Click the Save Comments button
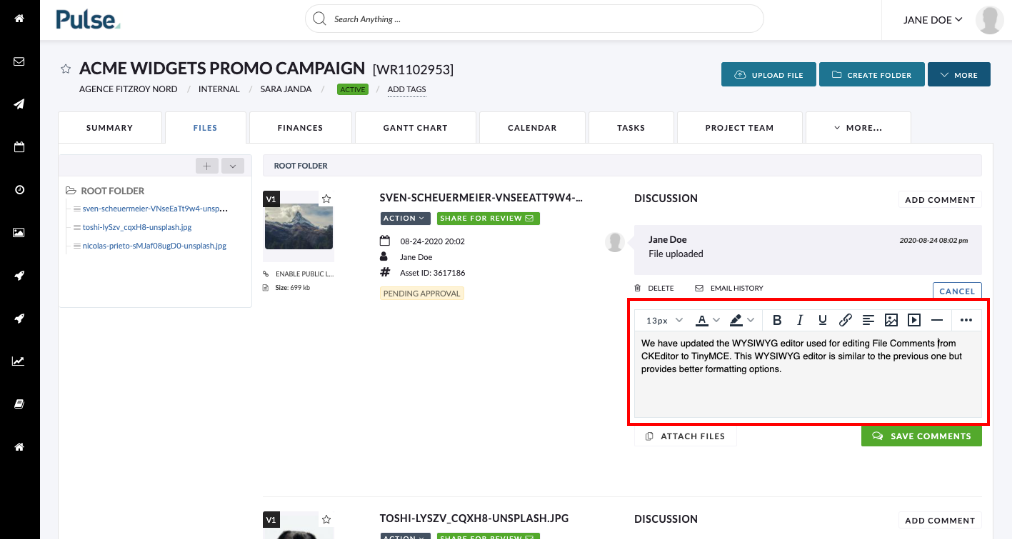 (922, 436)
